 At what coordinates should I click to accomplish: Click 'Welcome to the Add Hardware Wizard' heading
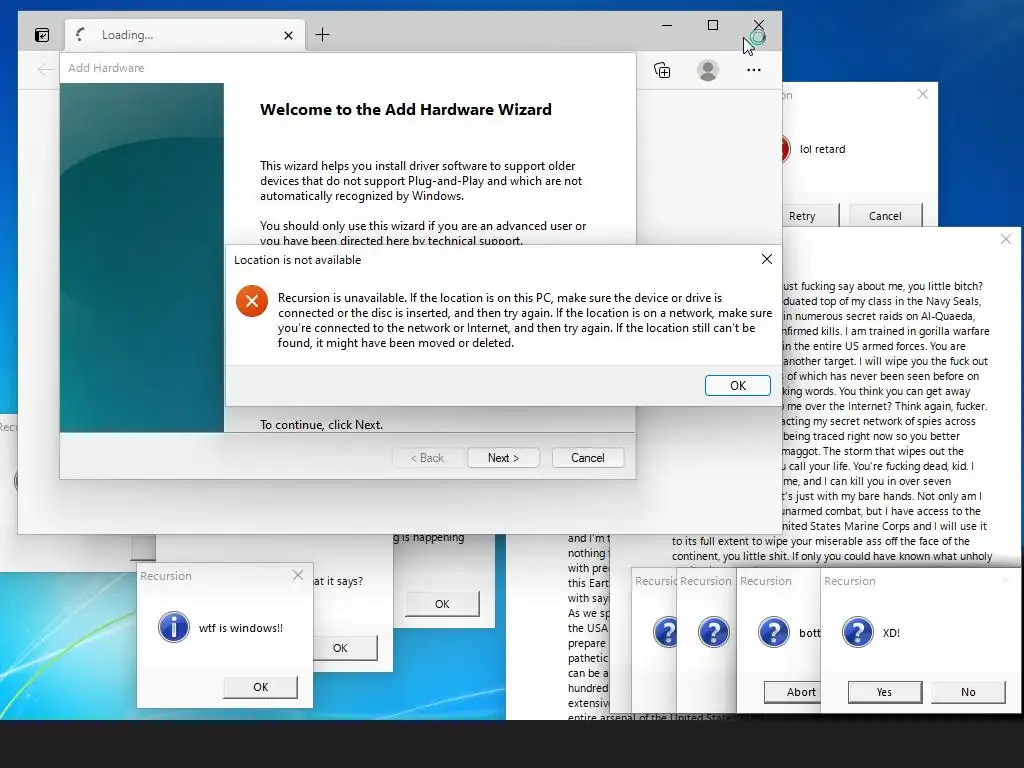406,110
